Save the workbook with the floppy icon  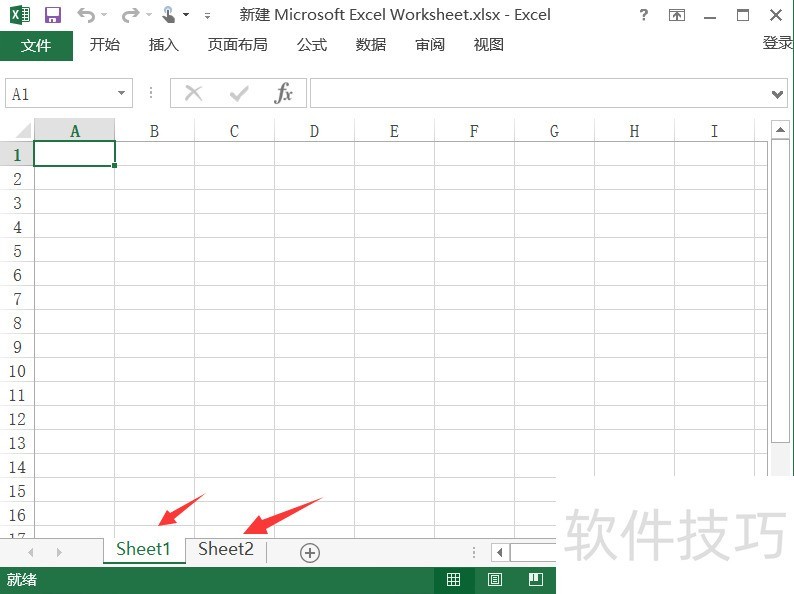click(x=53, y=15)
